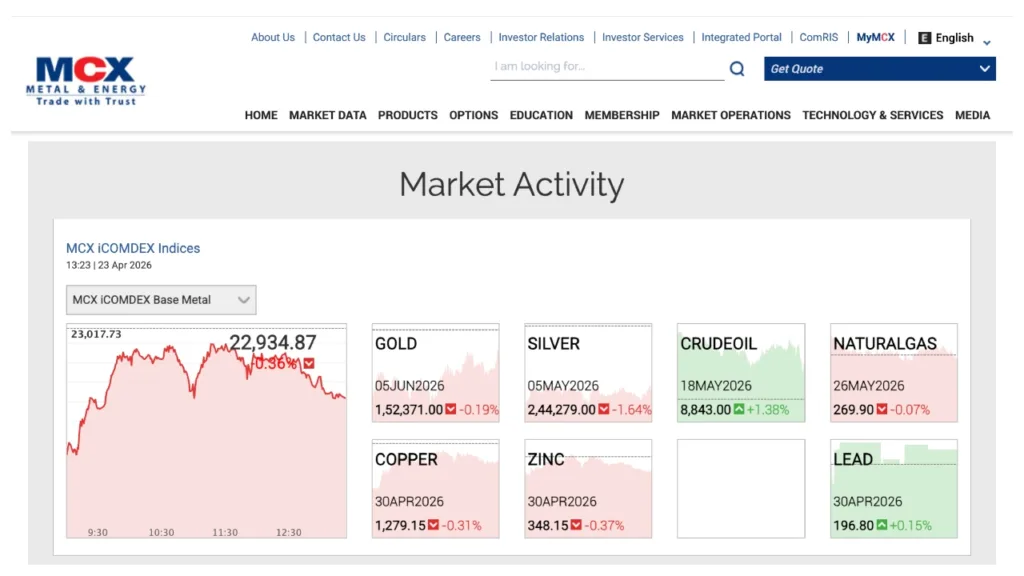Open the OPTIONS menu
Image resolution: width=1024 pixels, height=576 pixels.
pos(473,116)
